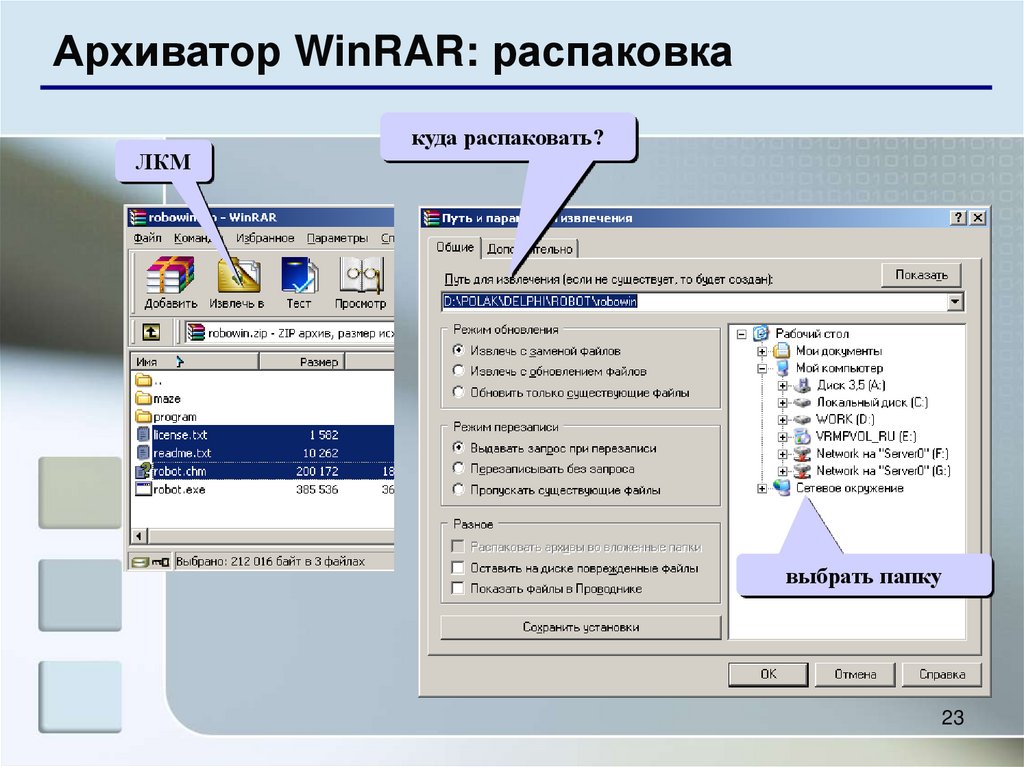The height and width of the screenshot is (767, 1024).
Task: Click the Справка help button
Action: [942, 674]
